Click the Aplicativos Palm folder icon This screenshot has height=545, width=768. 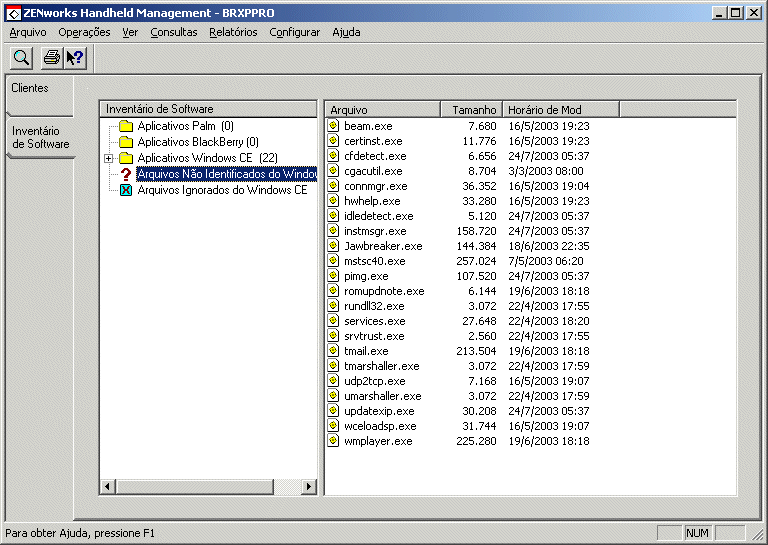point(126,126)
